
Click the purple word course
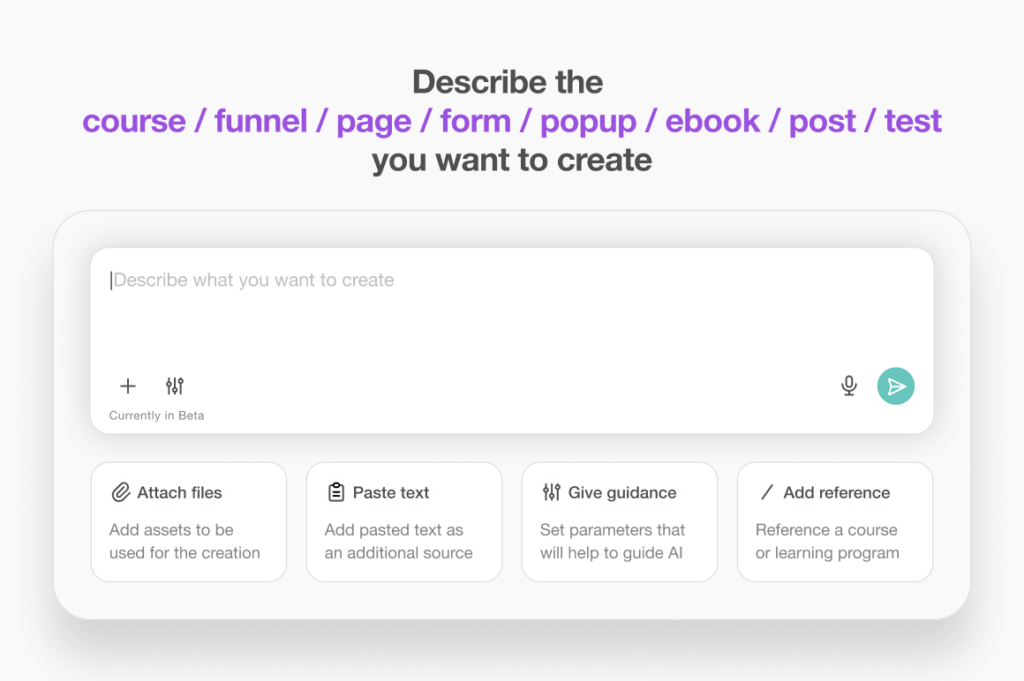pos(134,121)
